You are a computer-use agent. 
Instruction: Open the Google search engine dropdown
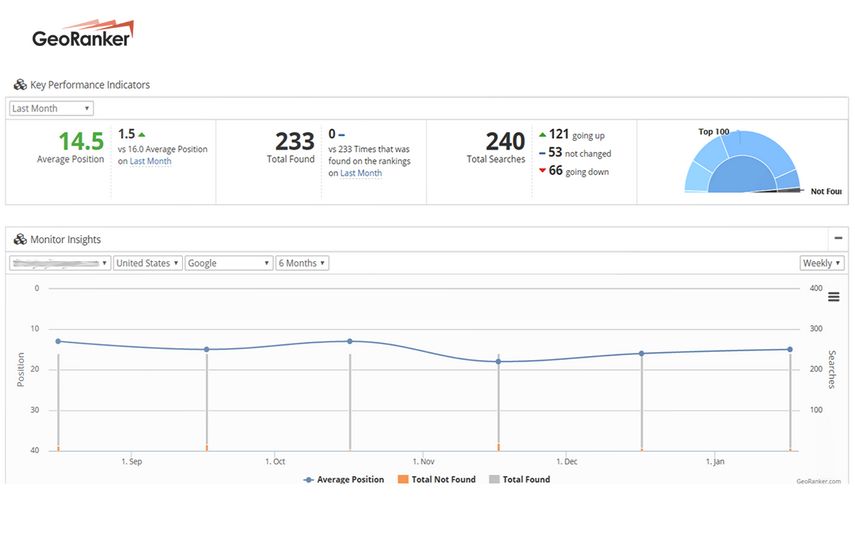pos(229,263)
